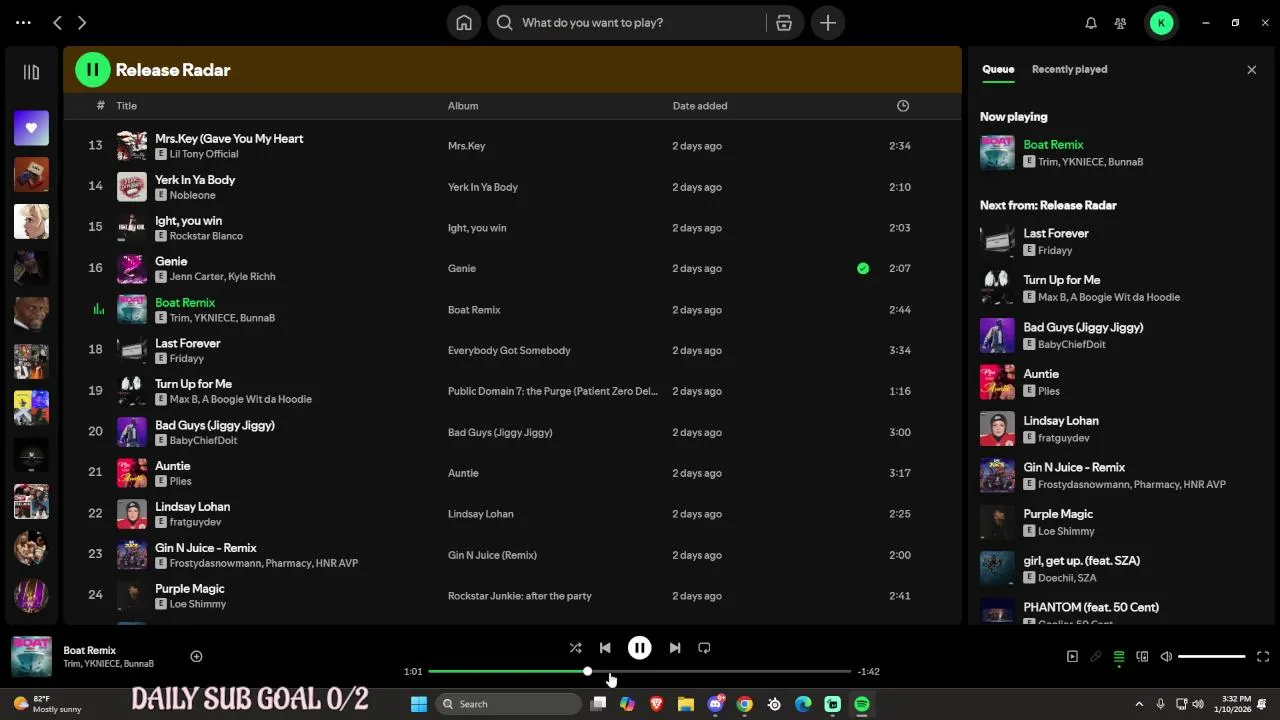The width and height of the screenshot is (1280, 720).
Task: Open Boat Remix title in player bar
Action: [90, 651]
